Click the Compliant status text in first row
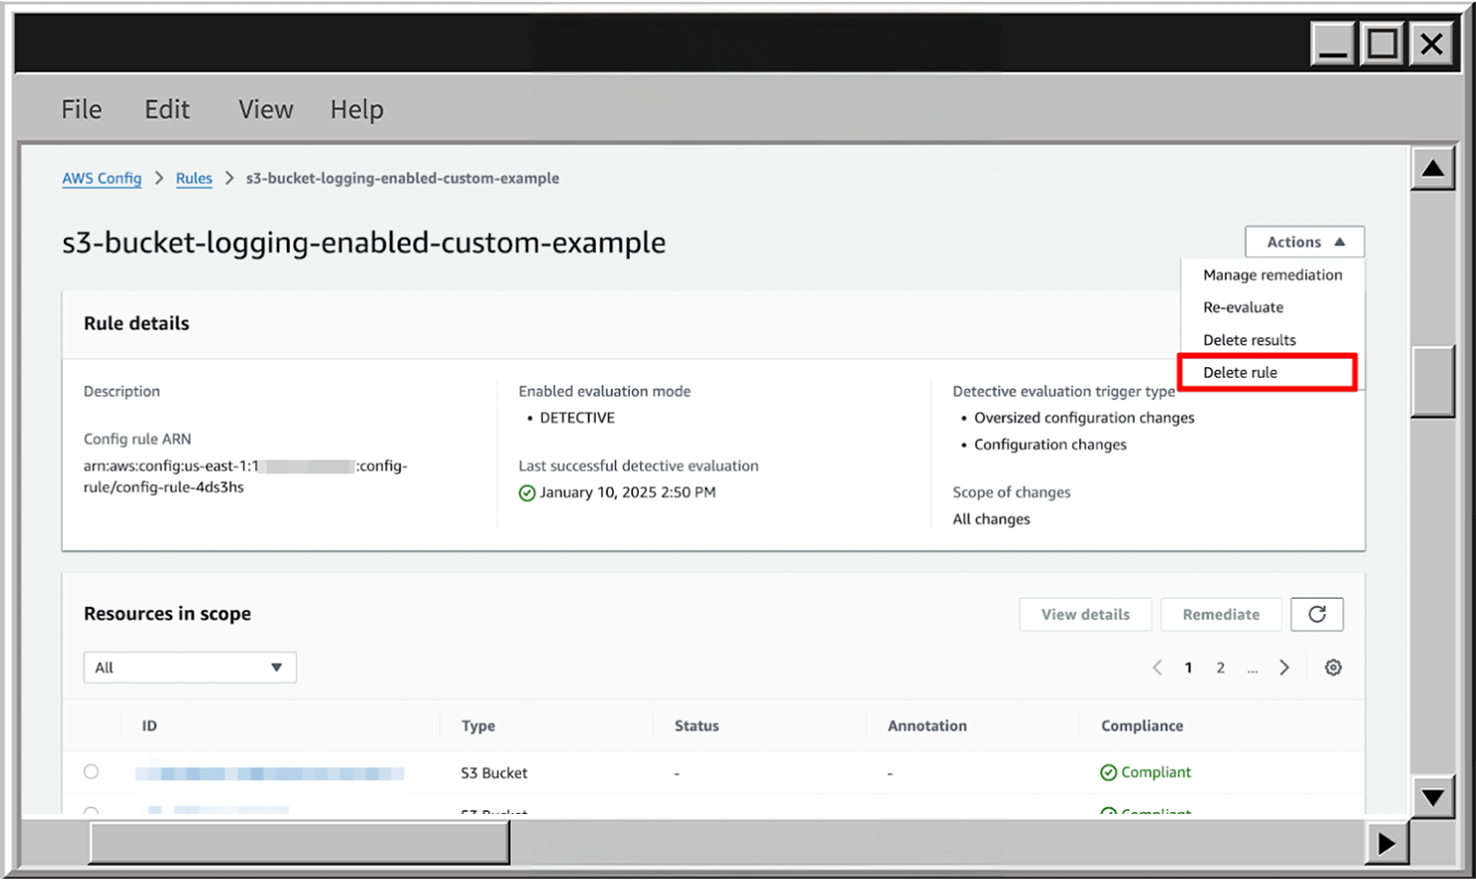Image resolution: width=1476 pixels, height=880 pixels. click(x=1156, y=772)
